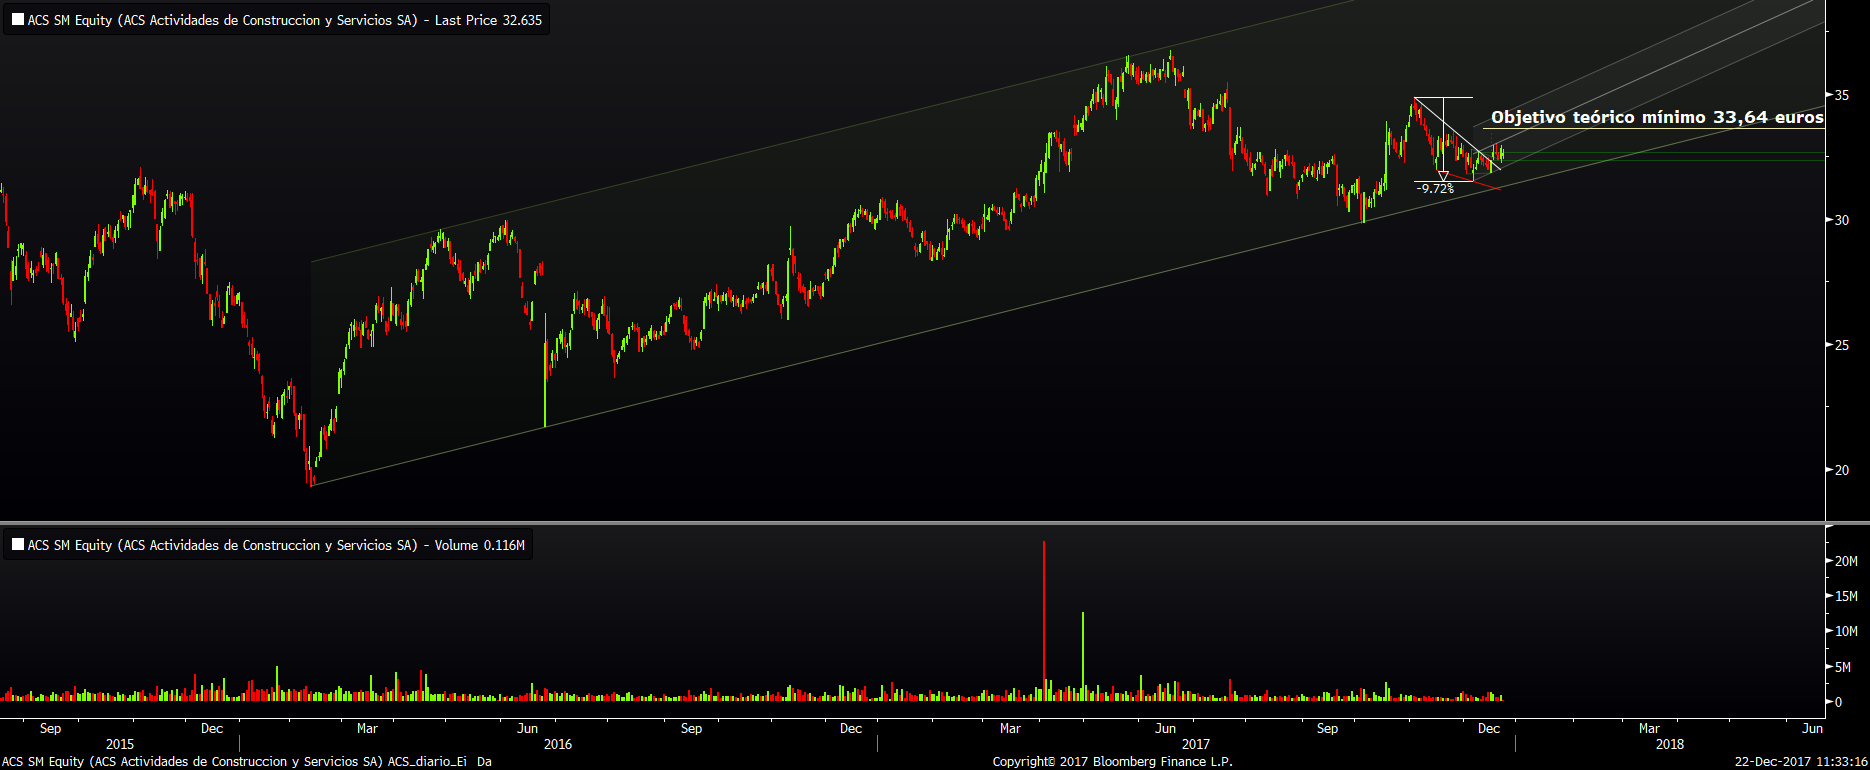The image size is (1870, 770).
Task: Click the 2018 year label on time axis
Action: [1670, 744]
